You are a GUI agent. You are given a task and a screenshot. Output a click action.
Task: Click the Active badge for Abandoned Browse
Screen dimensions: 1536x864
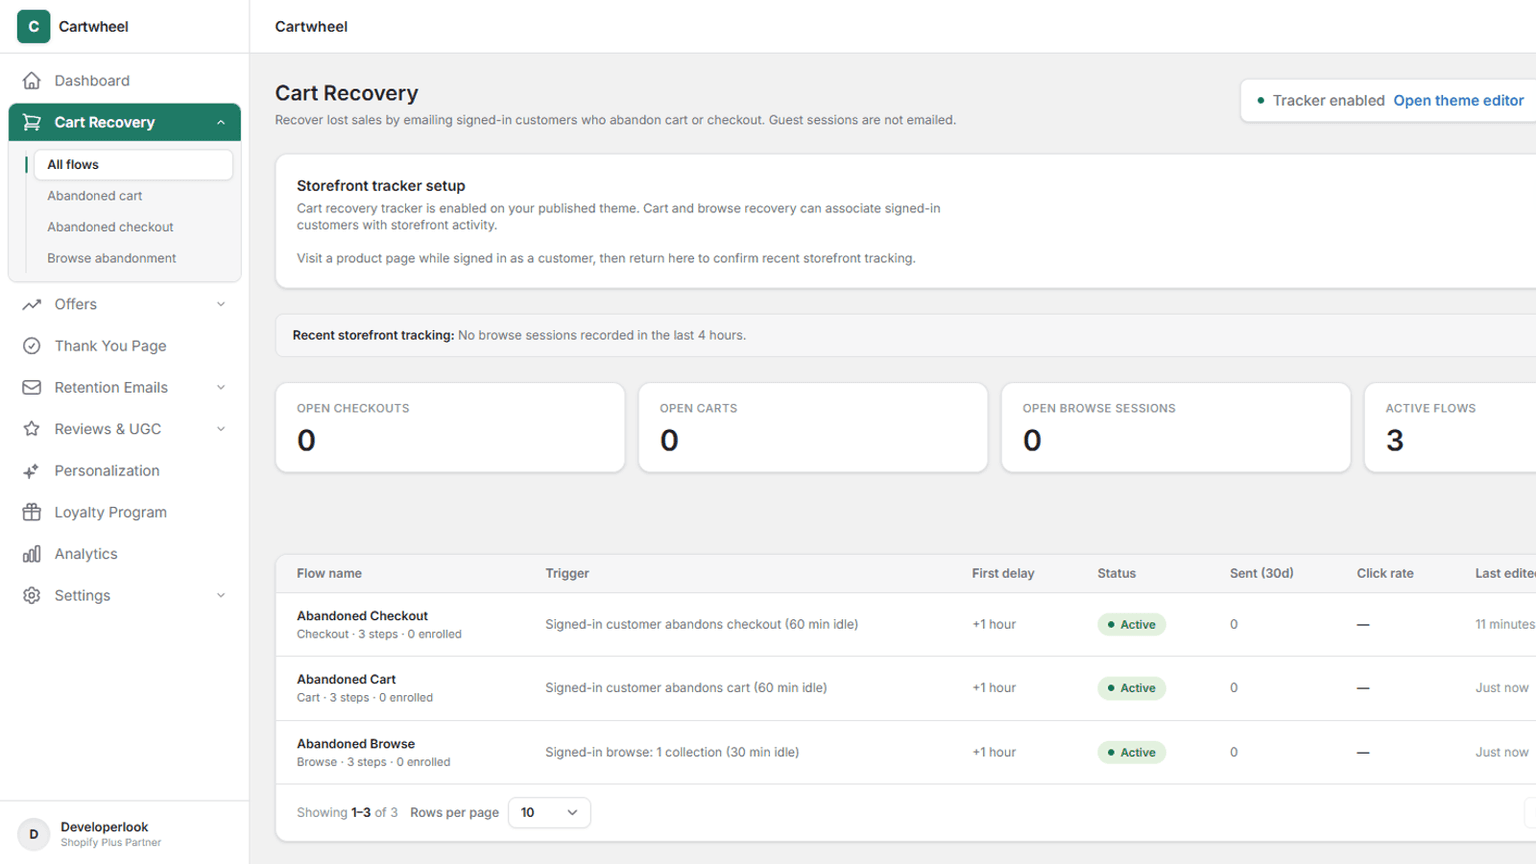pos(1131,752)
